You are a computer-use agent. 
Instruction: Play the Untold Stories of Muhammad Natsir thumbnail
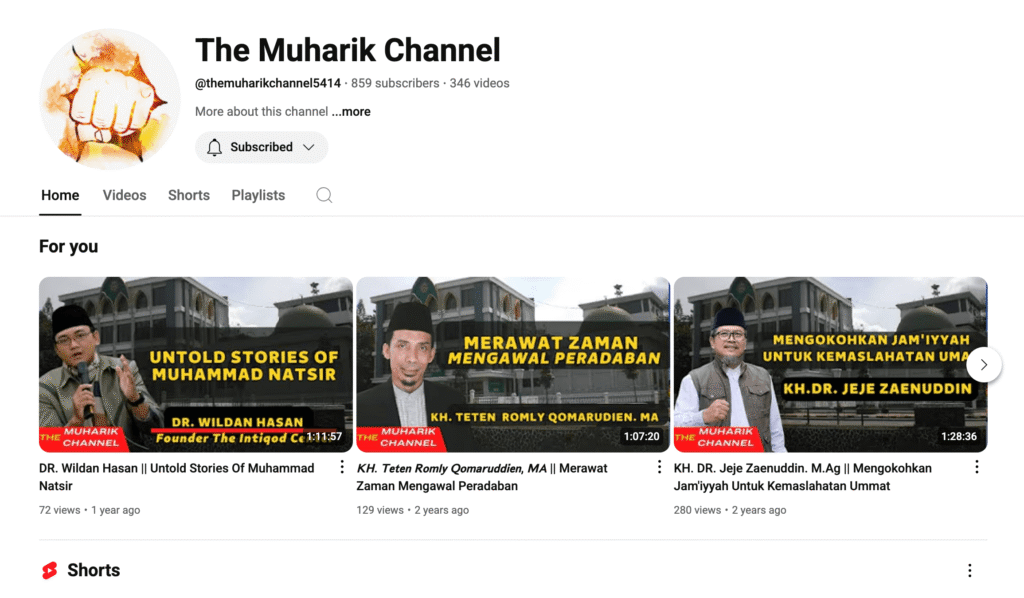pyautogui.click(x=195, y=364)
